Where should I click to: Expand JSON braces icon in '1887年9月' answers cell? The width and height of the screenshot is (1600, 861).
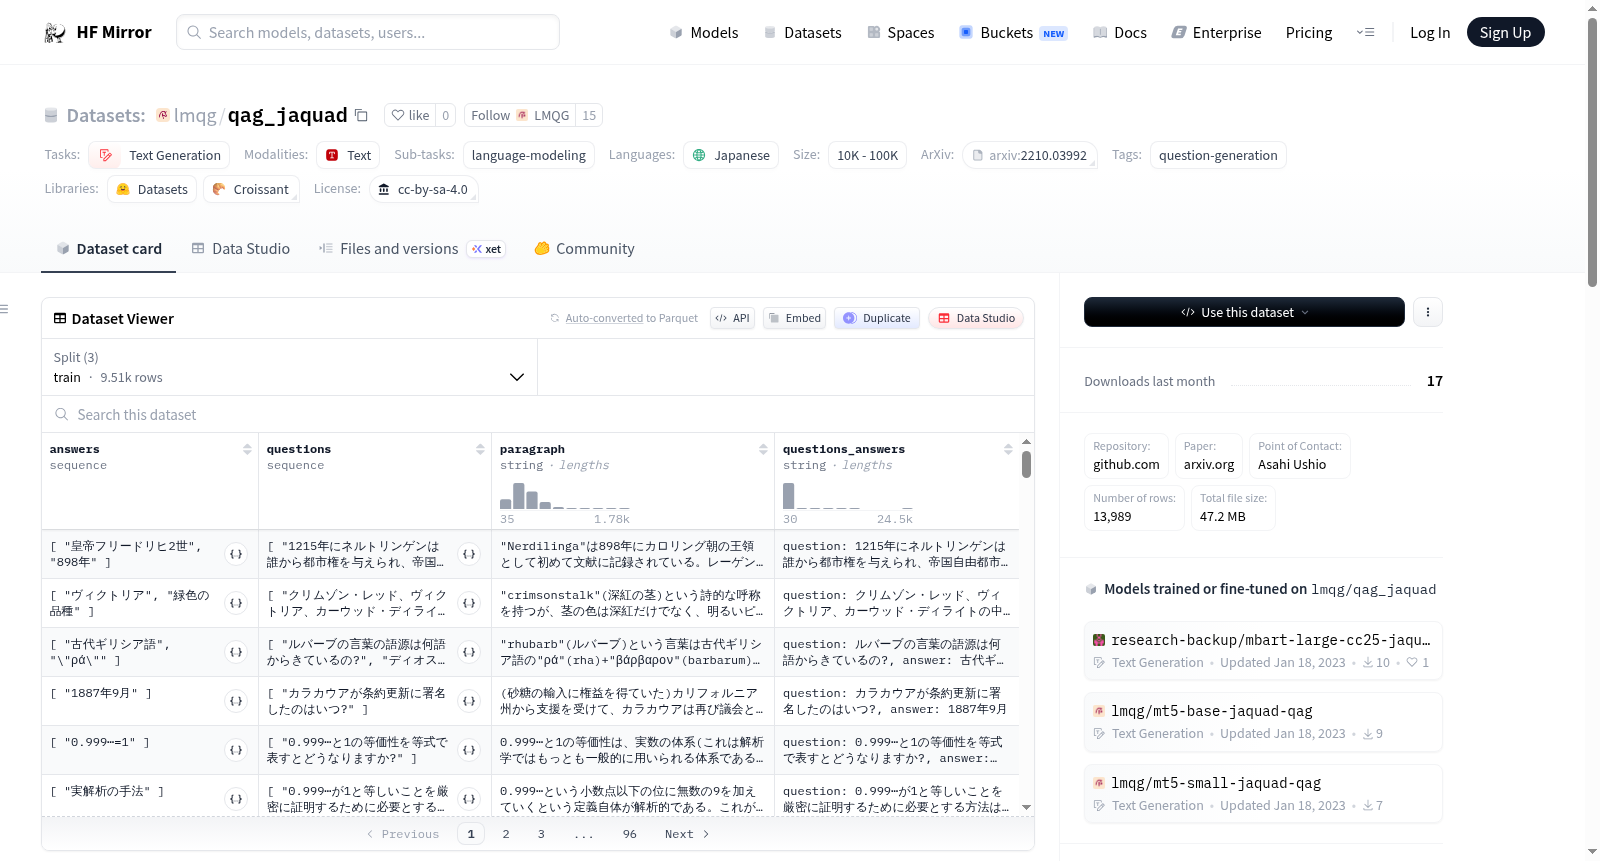tap(236, 701)
